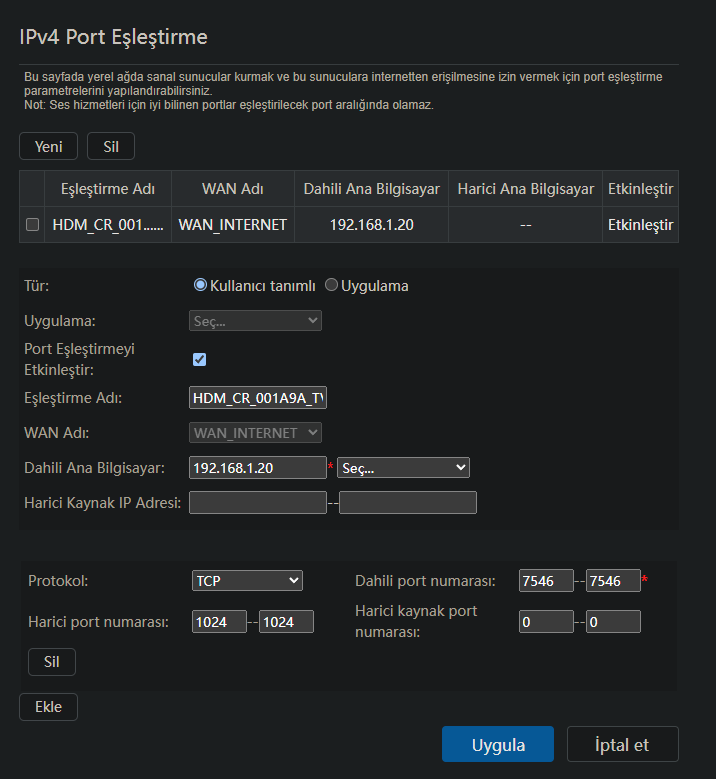This screenshot has width=716, height=779.
Task: Click the Uygula button
Action: 498,744
